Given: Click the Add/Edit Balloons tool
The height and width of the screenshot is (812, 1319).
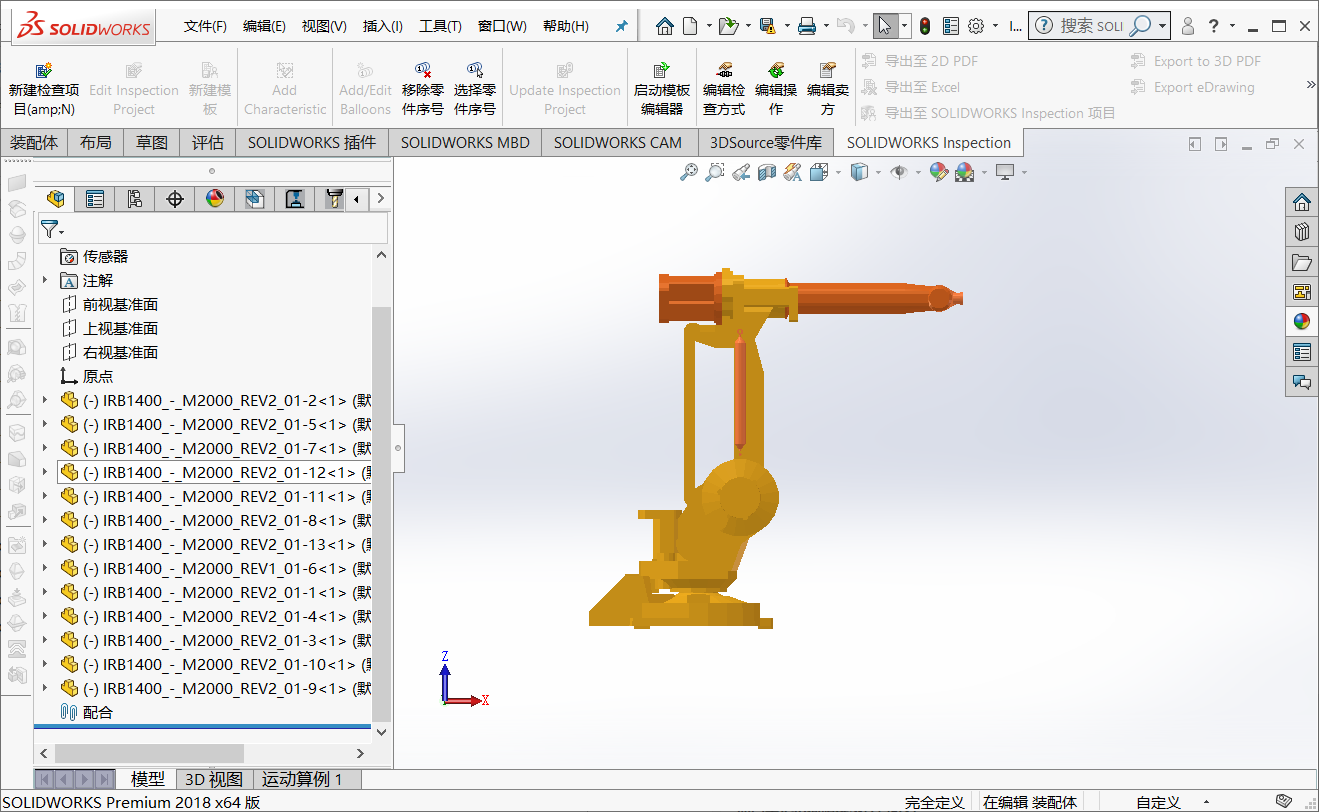Looking at the screenshot, I should tap(364, 87).
